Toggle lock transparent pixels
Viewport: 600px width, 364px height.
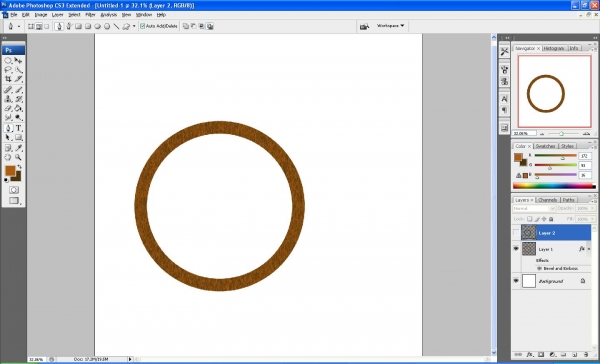click(530, 219)
